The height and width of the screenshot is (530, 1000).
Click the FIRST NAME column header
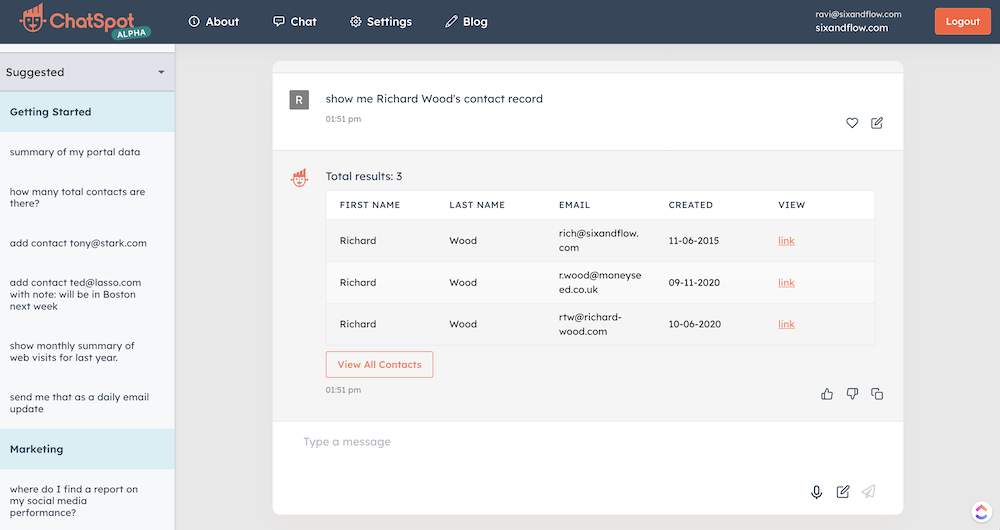(x=370, y=205)
